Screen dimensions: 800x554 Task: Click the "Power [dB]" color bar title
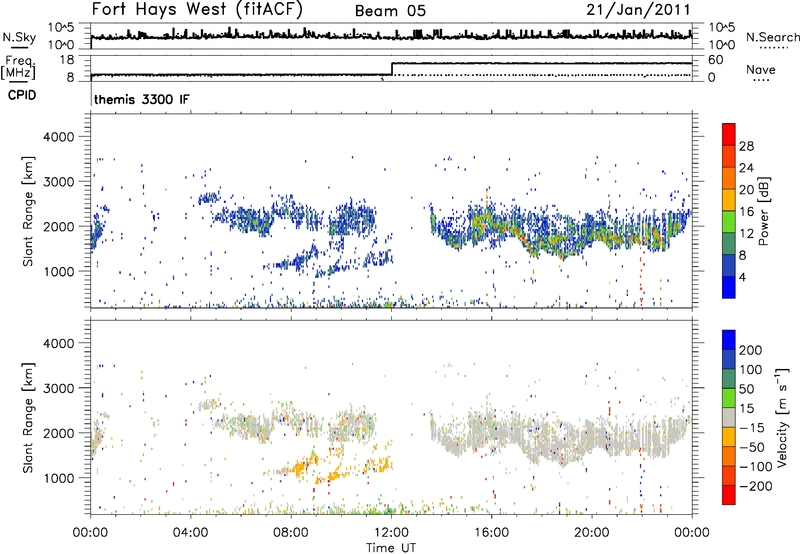[764, 211]
